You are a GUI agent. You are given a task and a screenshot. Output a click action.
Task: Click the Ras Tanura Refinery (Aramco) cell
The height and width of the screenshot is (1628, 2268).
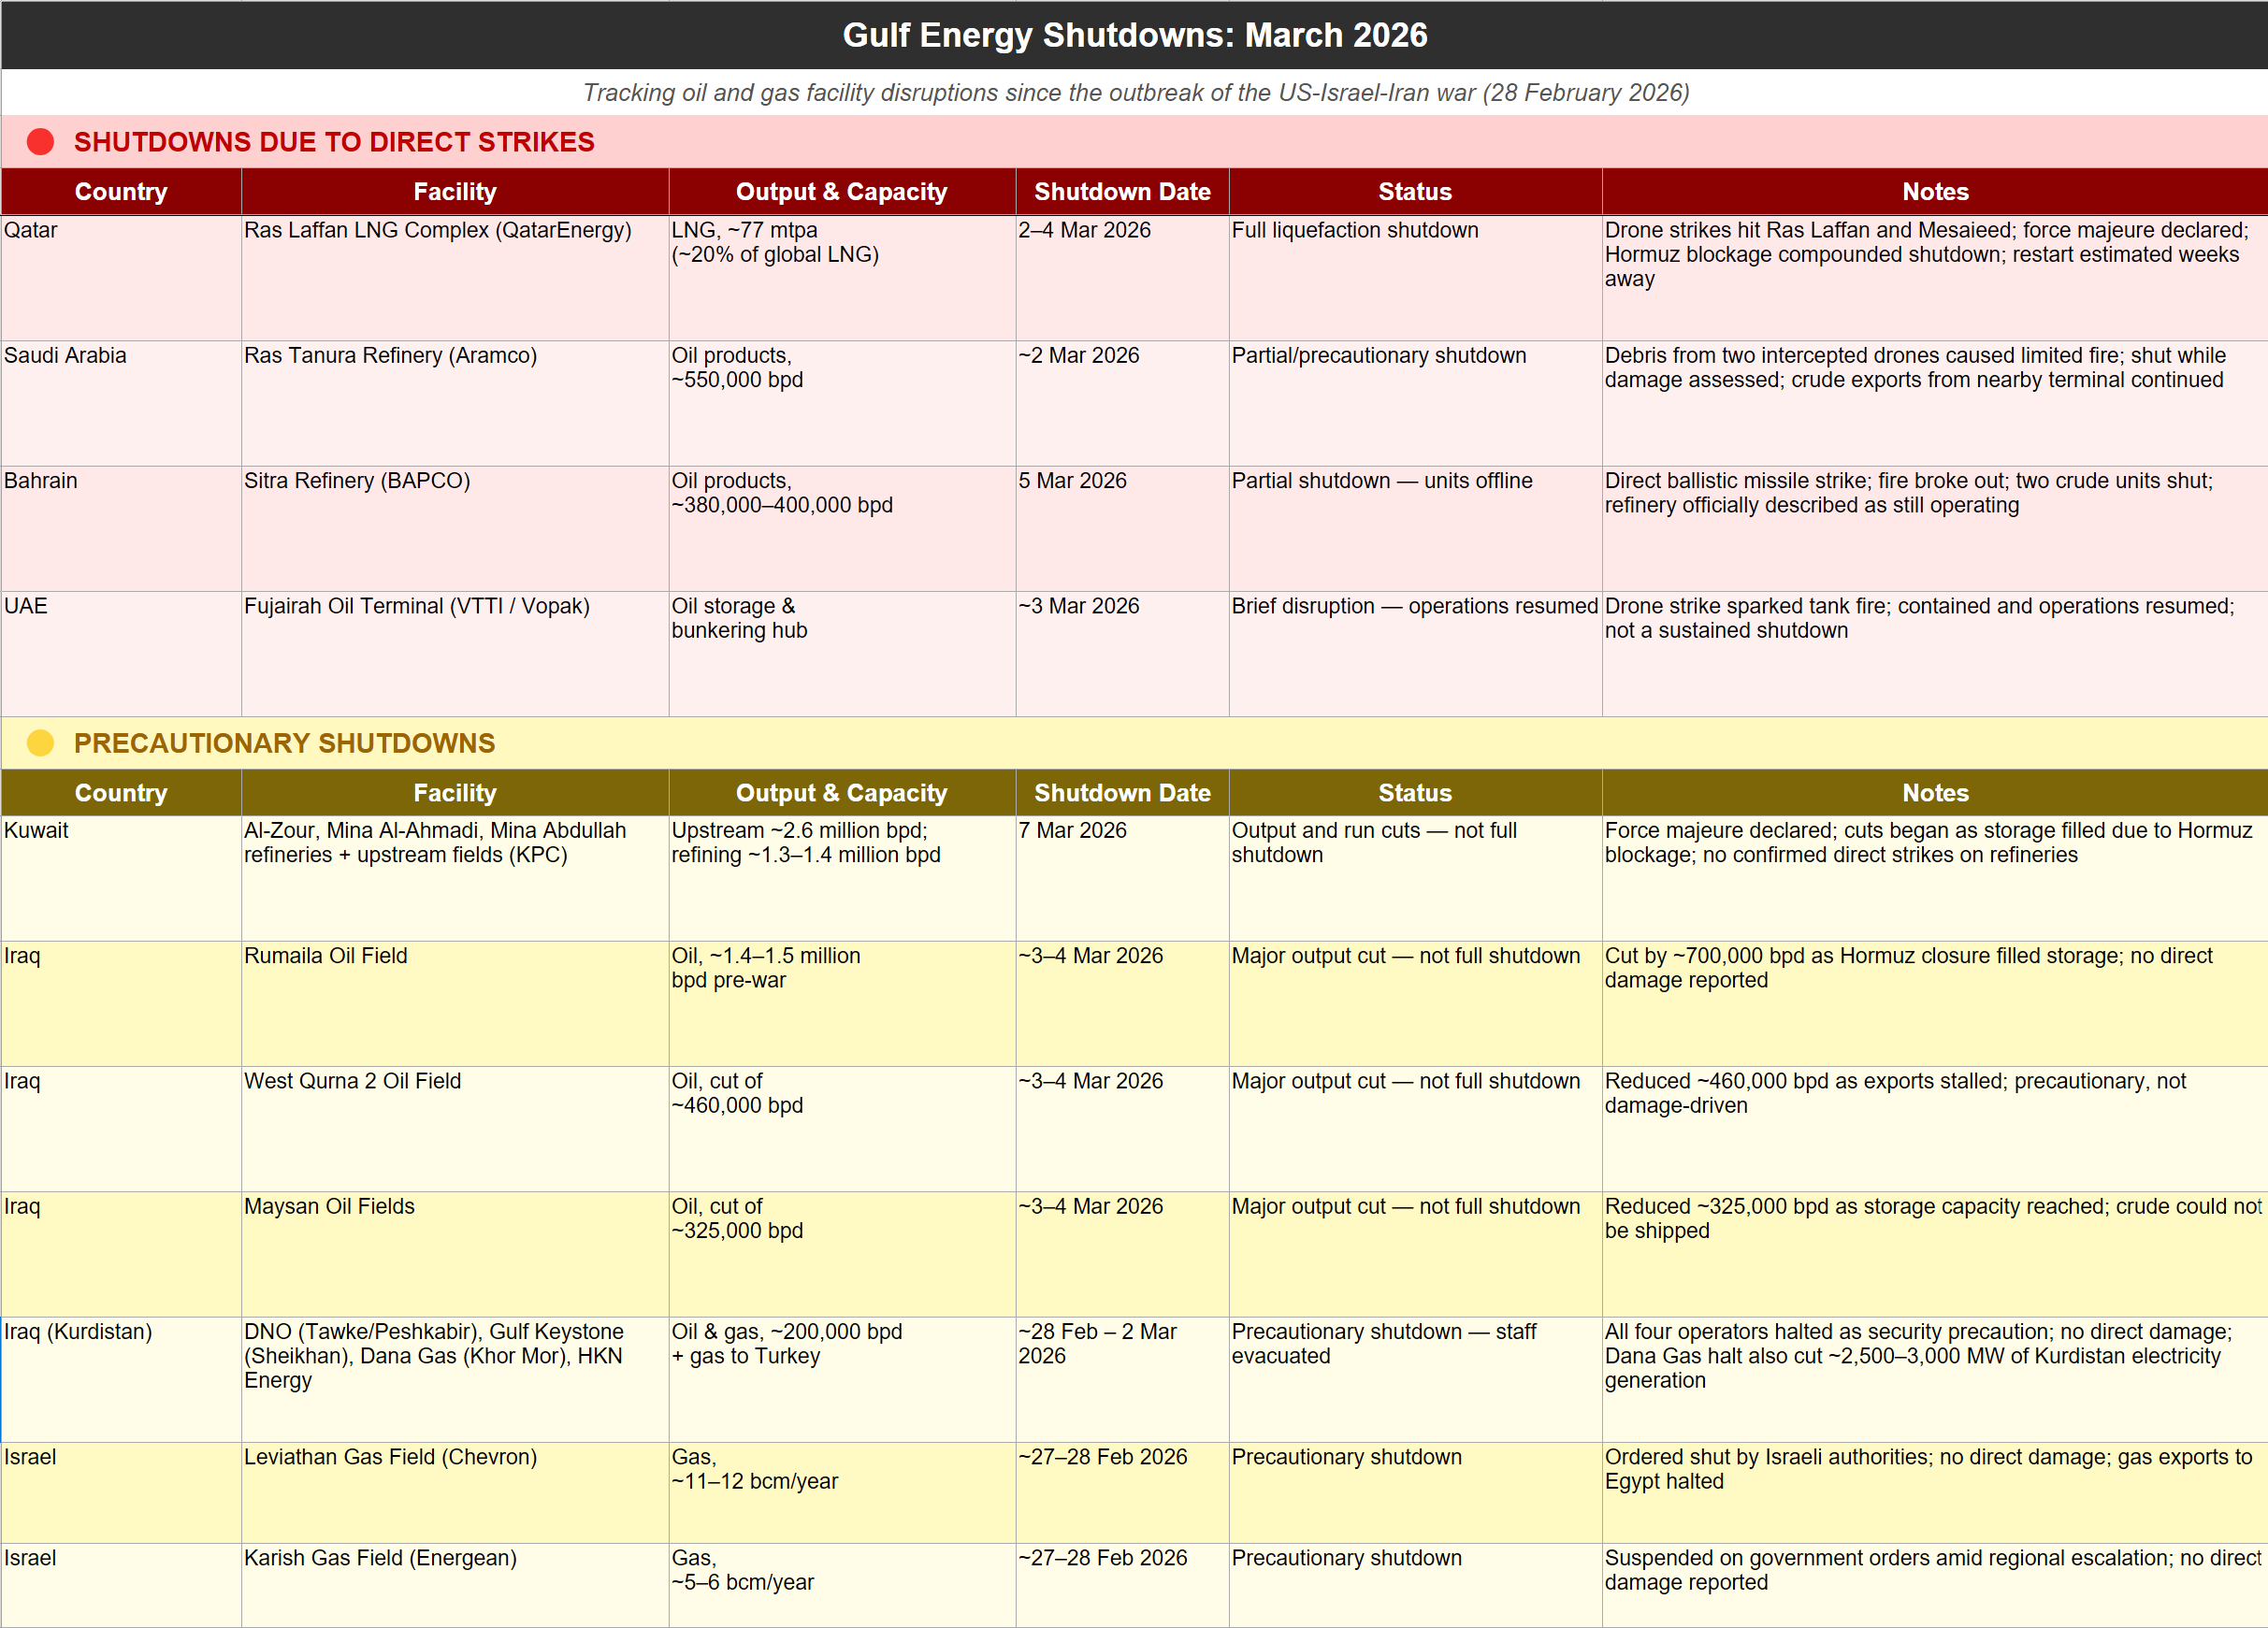[x=390, y=356]
